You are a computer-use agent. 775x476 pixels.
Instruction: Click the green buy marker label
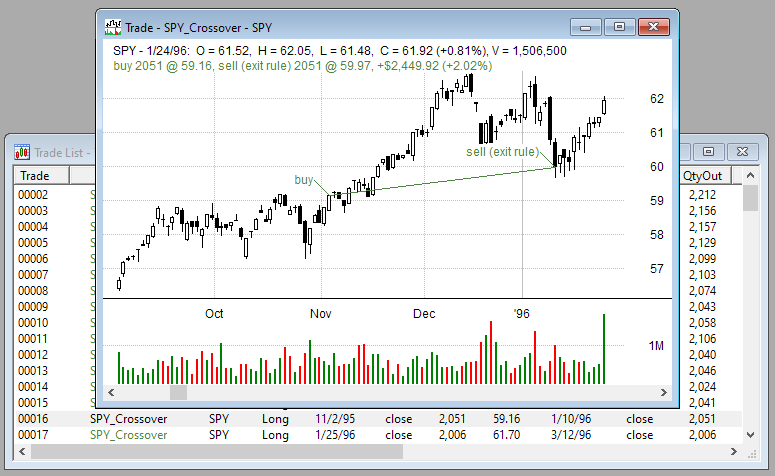click(x=304, y=180)
